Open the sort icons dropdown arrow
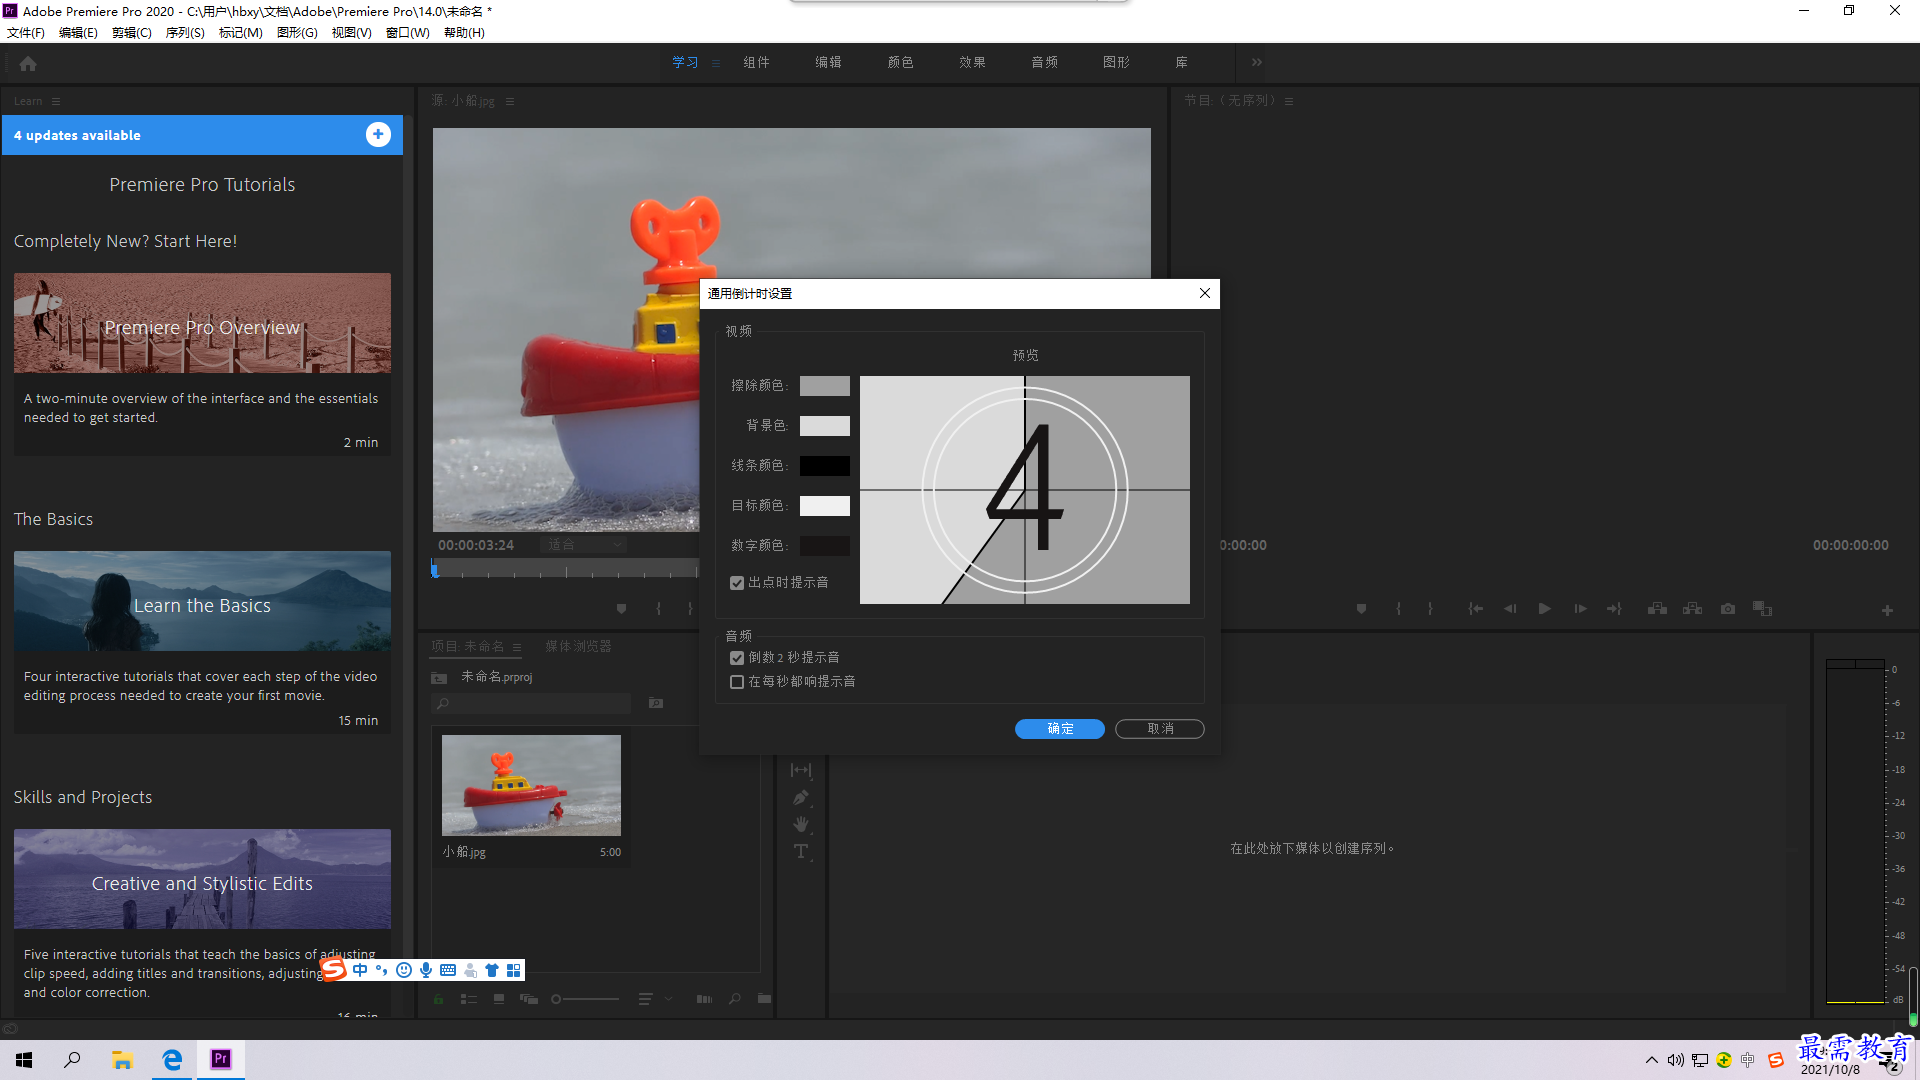The height and width of the screenshot is (1080, 1920). (669, 999)
